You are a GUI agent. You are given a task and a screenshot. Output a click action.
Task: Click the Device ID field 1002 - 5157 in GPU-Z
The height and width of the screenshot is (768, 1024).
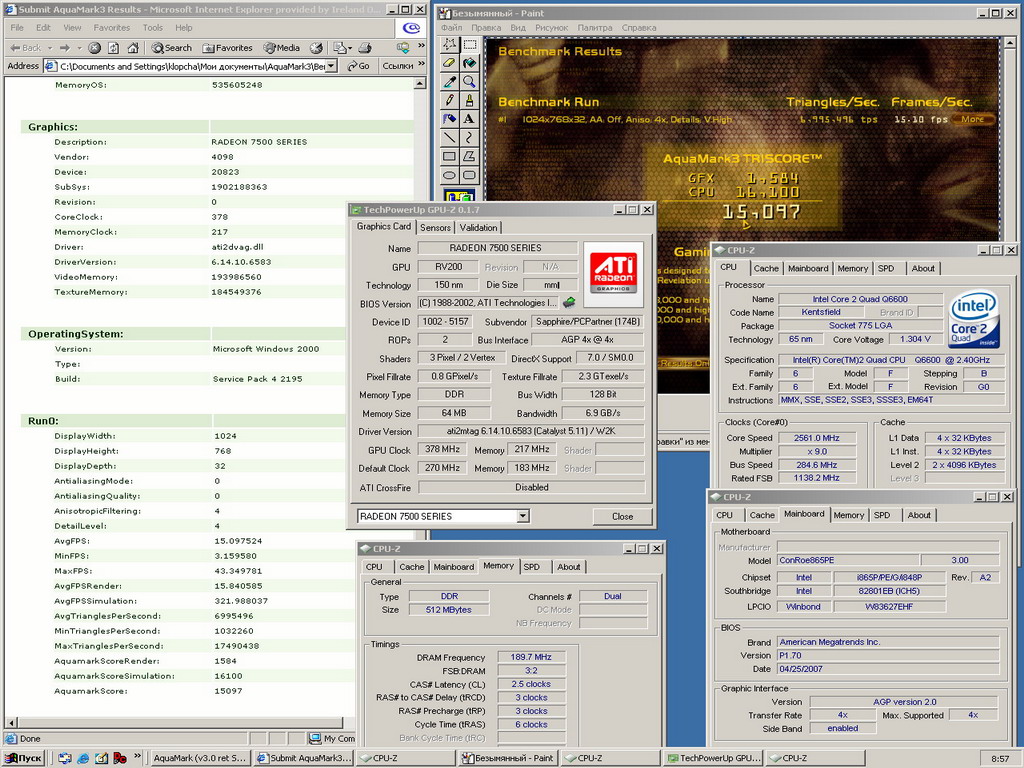[445, 322]
